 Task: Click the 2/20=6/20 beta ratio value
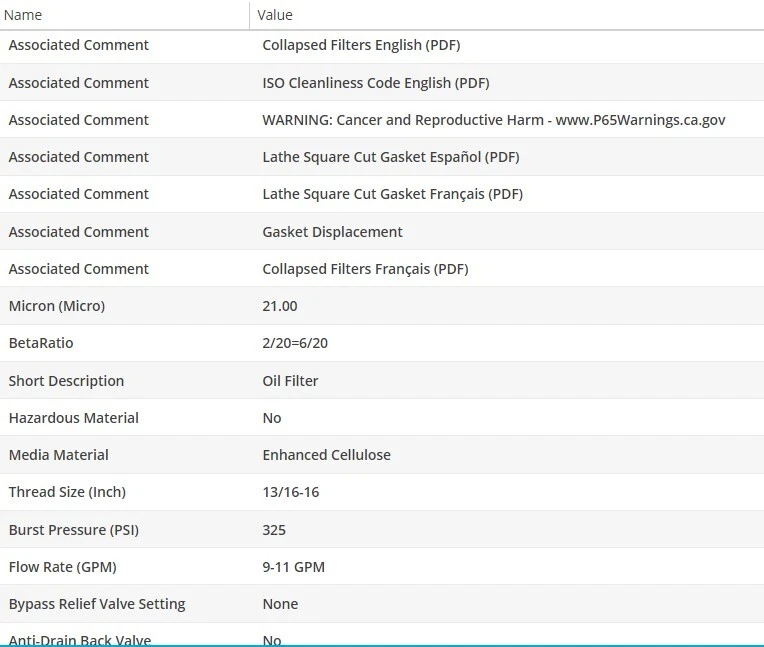pyautogui.click(x=295, y=343)
